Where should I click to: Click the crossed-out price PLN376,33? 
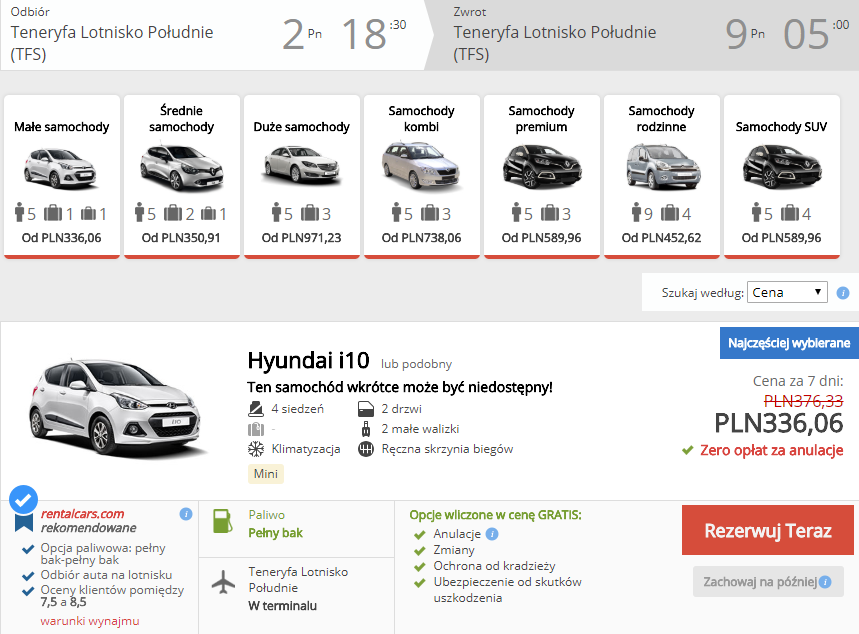[x=803, y=401]
